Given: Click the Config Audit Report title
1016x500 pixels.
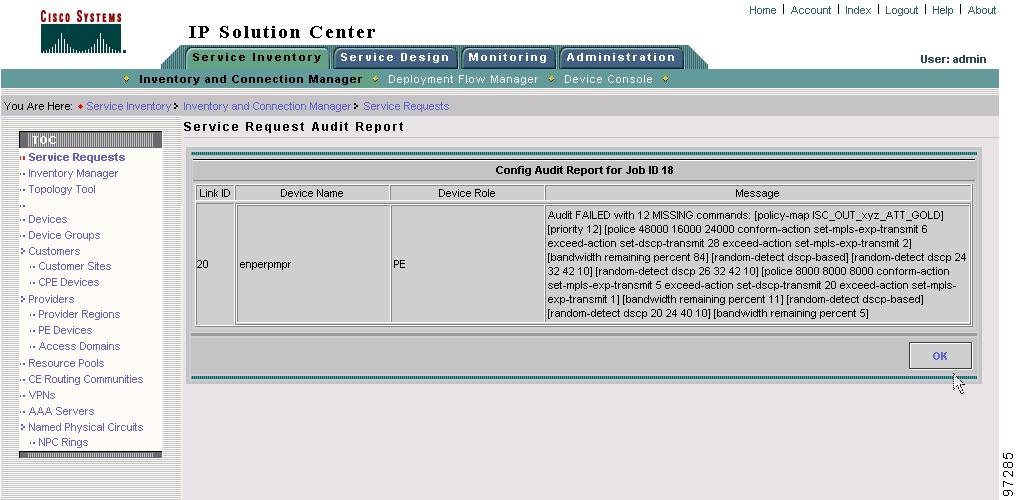Looking at the screenshot, I should pyautogui.click(x=586, y=171).
